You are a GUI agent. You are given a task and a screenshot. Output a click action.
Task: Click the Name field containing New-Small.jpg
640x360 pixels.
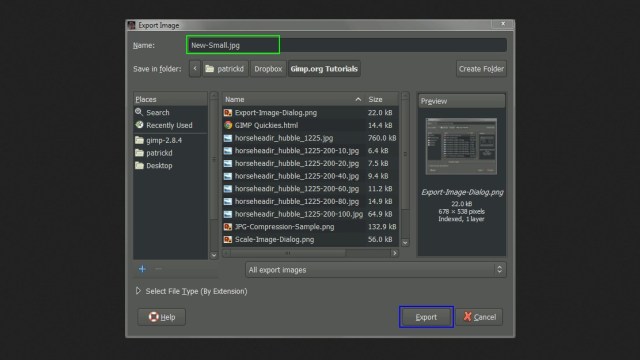[x=347, y=45]
